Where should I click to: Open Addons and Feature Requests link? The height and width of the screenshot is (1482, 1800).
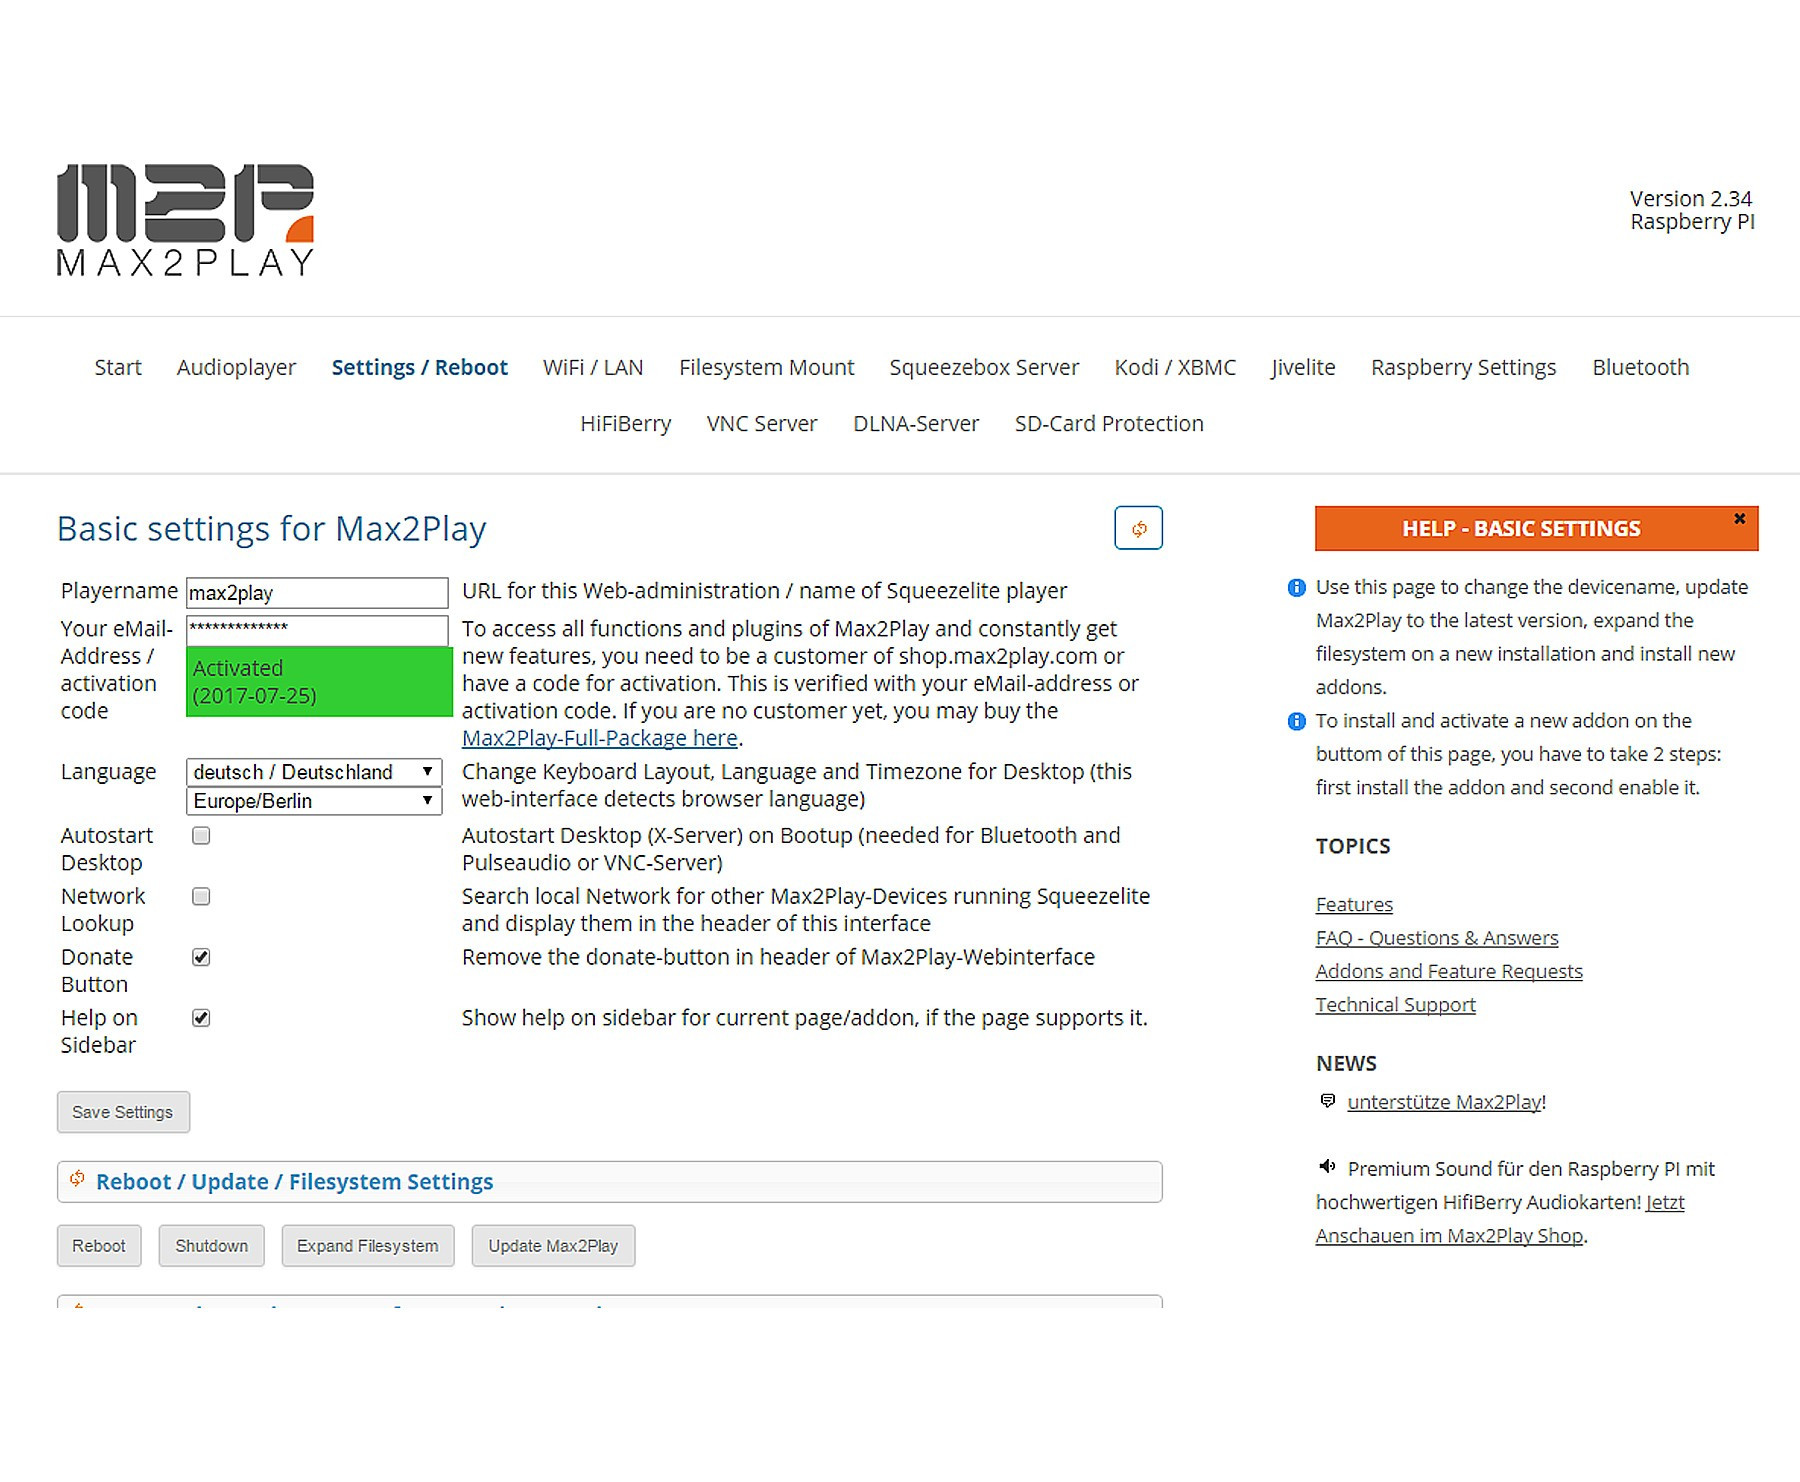click(x=1449, y=971)
